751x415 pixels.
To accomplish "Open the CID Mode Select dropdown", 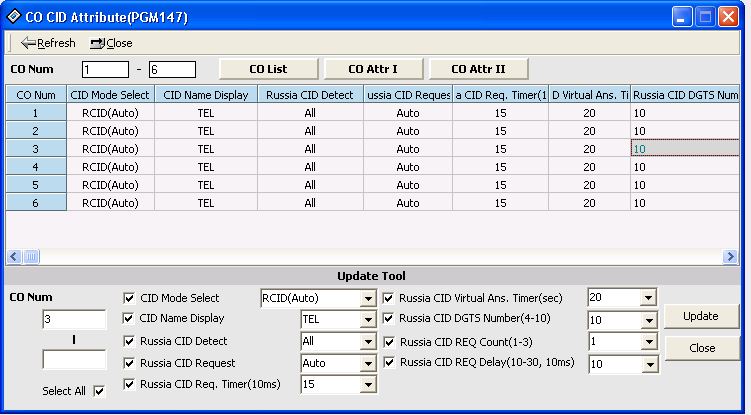I will point(367,298).
